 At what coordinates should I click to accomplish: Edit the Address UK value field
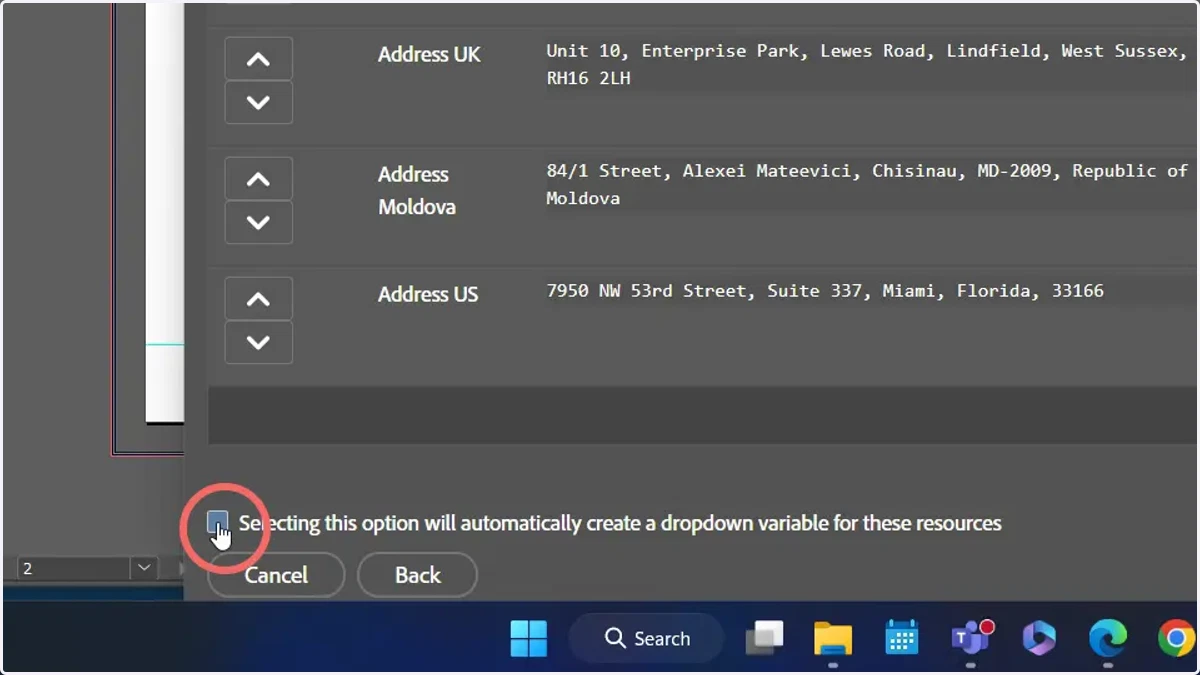[x=870, y=64]
